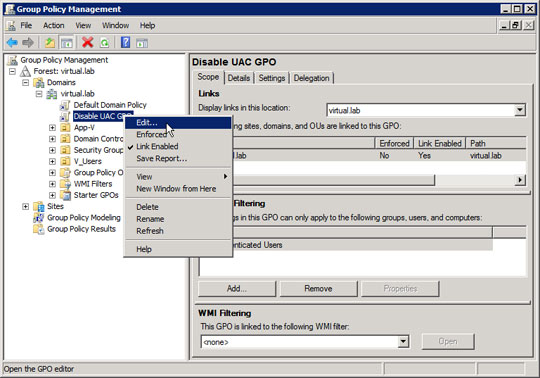Choose Edit... from the context menu
The image size is (540, 378).
[x=178, y=123]
